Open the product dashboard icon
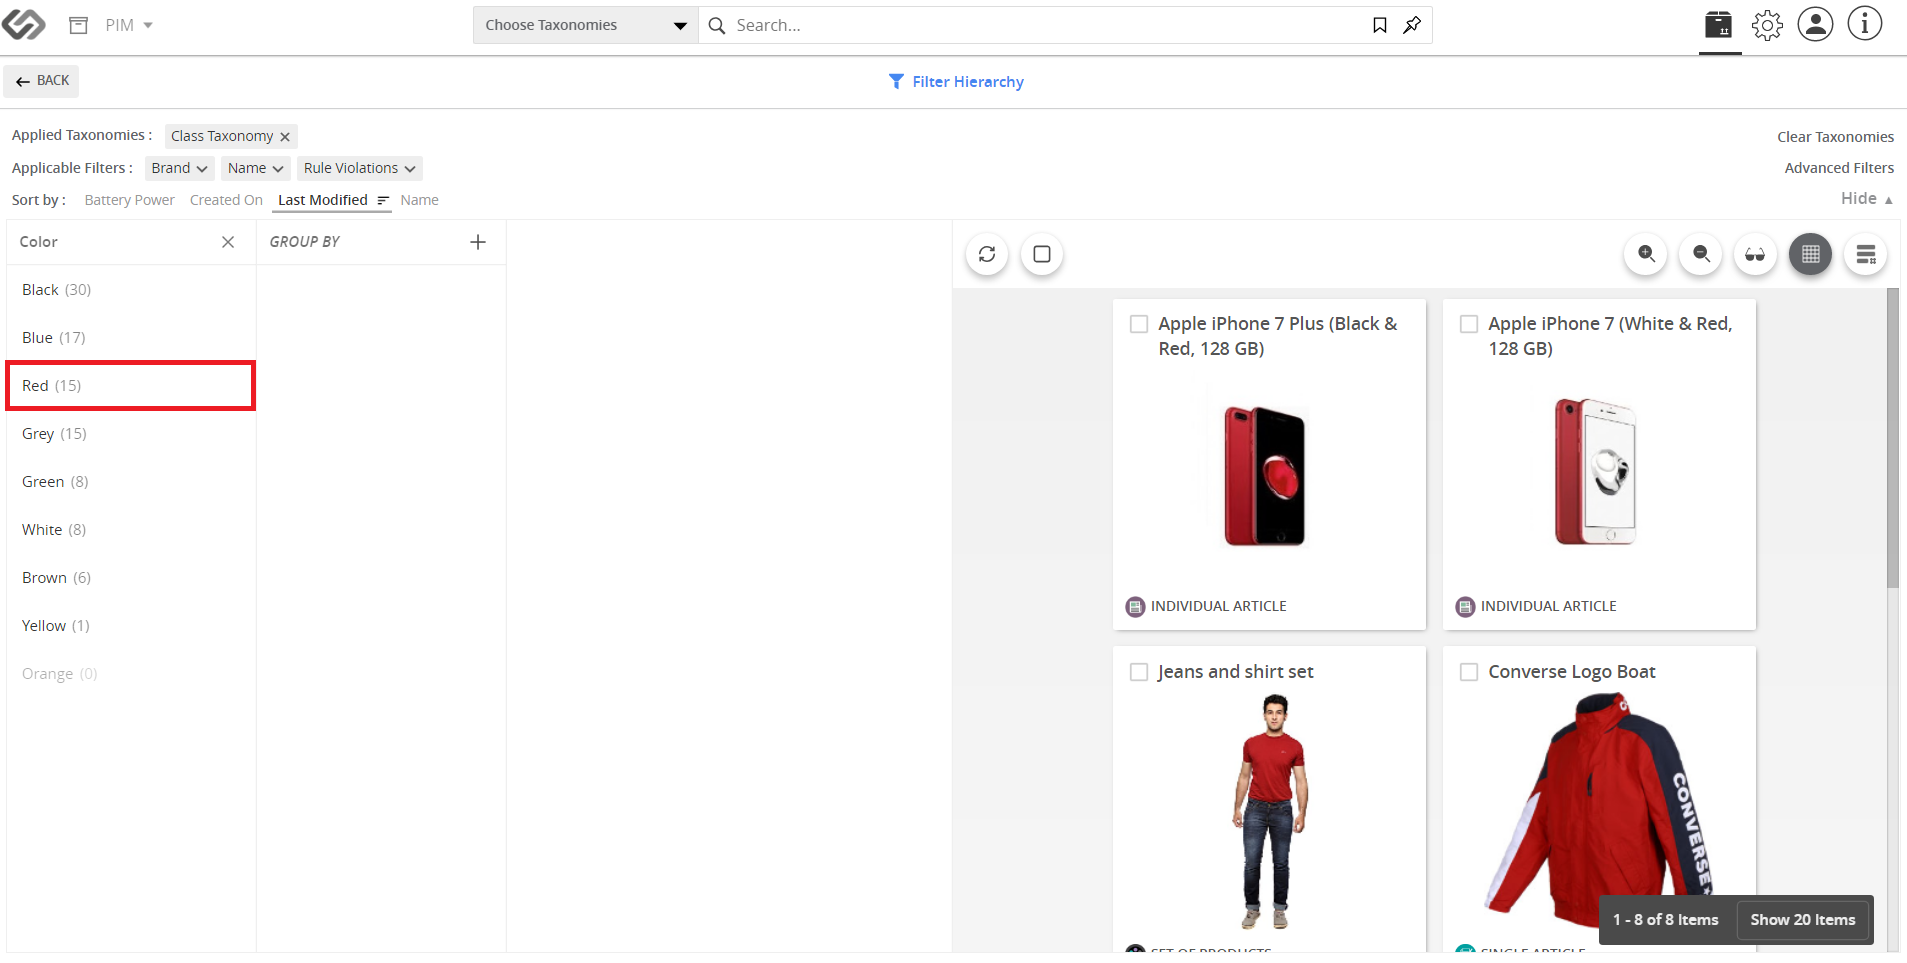This screenshot has width=1907, height=963. (x=1719, y=25)
